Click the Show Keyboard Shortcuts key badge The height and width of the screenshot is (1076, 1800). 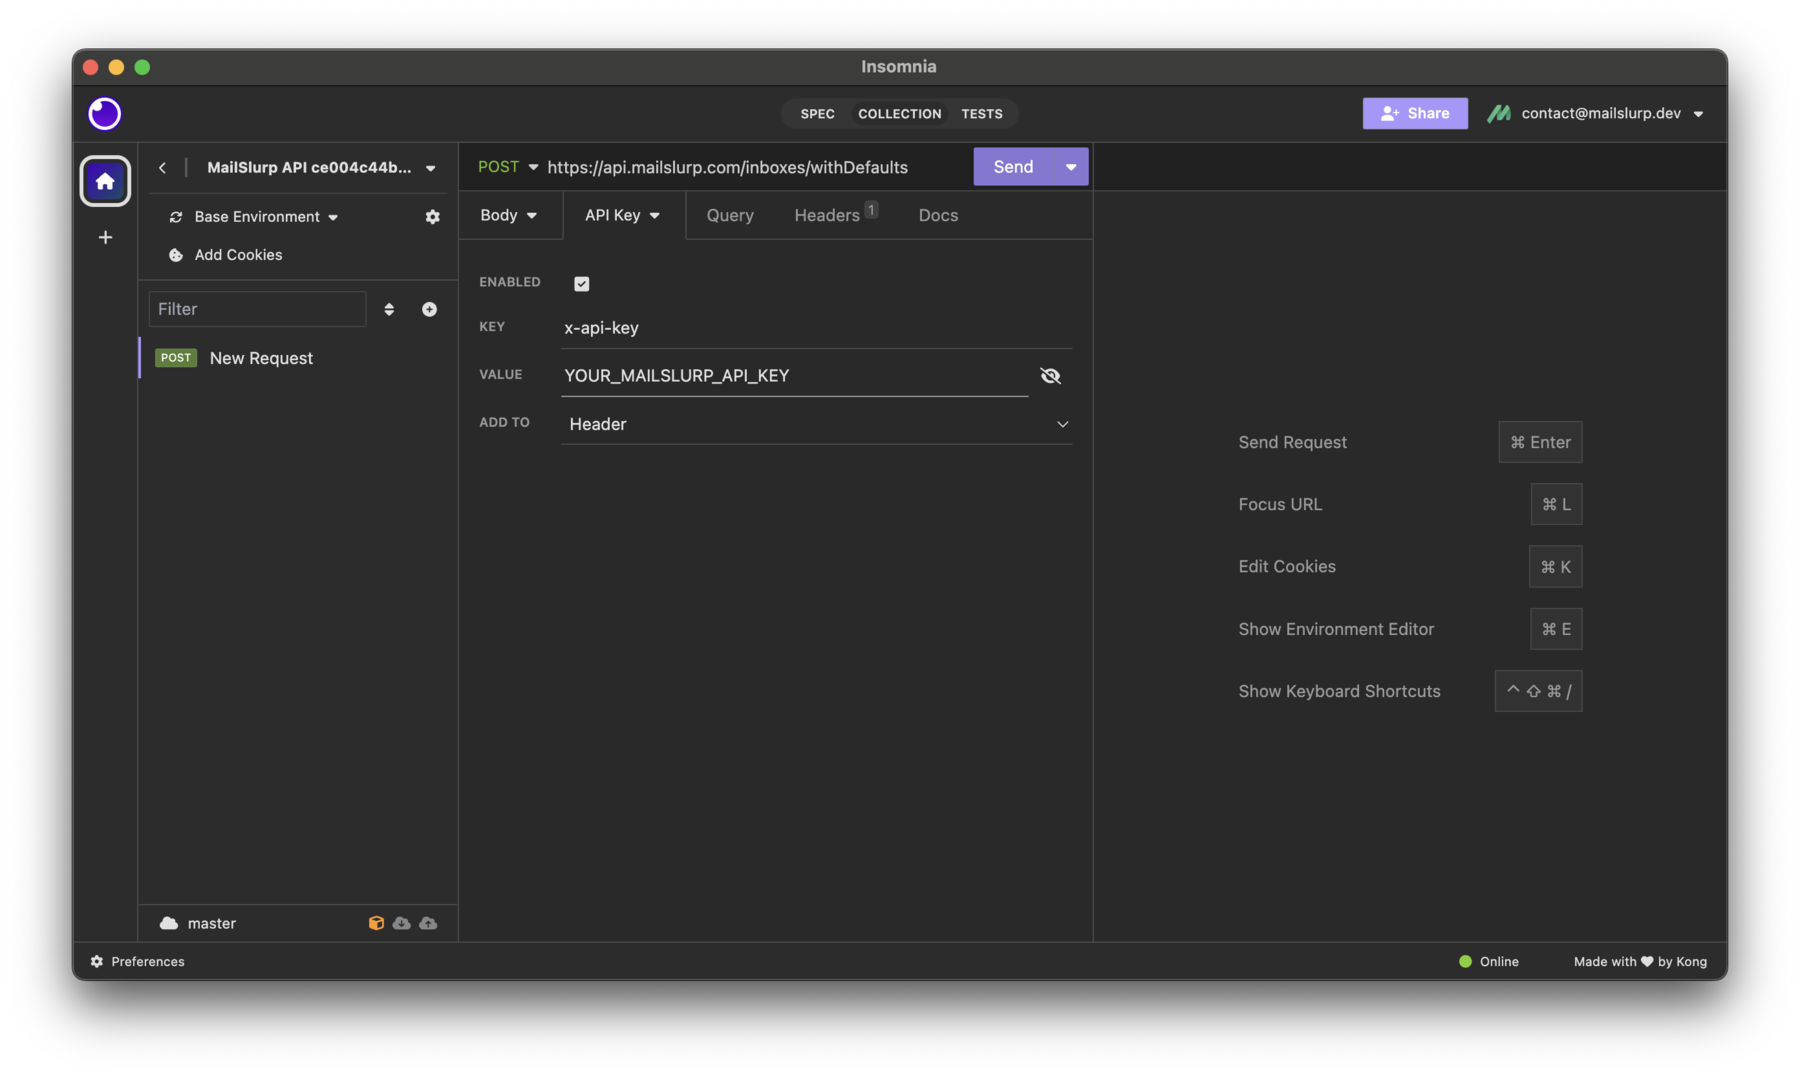[1538, 691]
